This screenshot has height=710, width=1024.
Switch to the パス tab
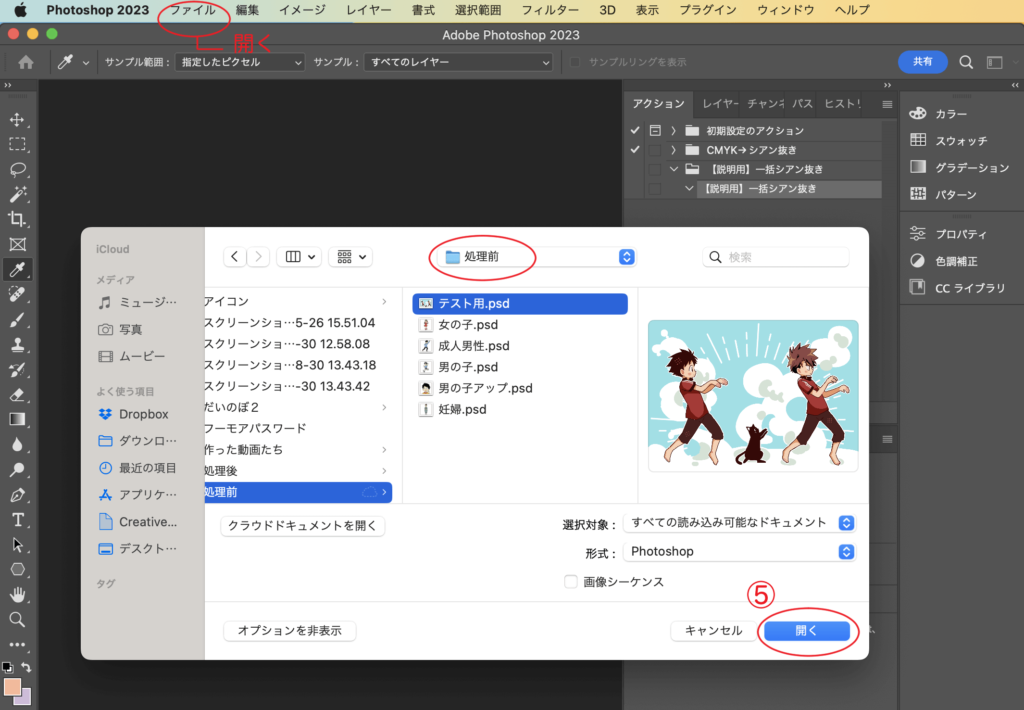[803, 104]
